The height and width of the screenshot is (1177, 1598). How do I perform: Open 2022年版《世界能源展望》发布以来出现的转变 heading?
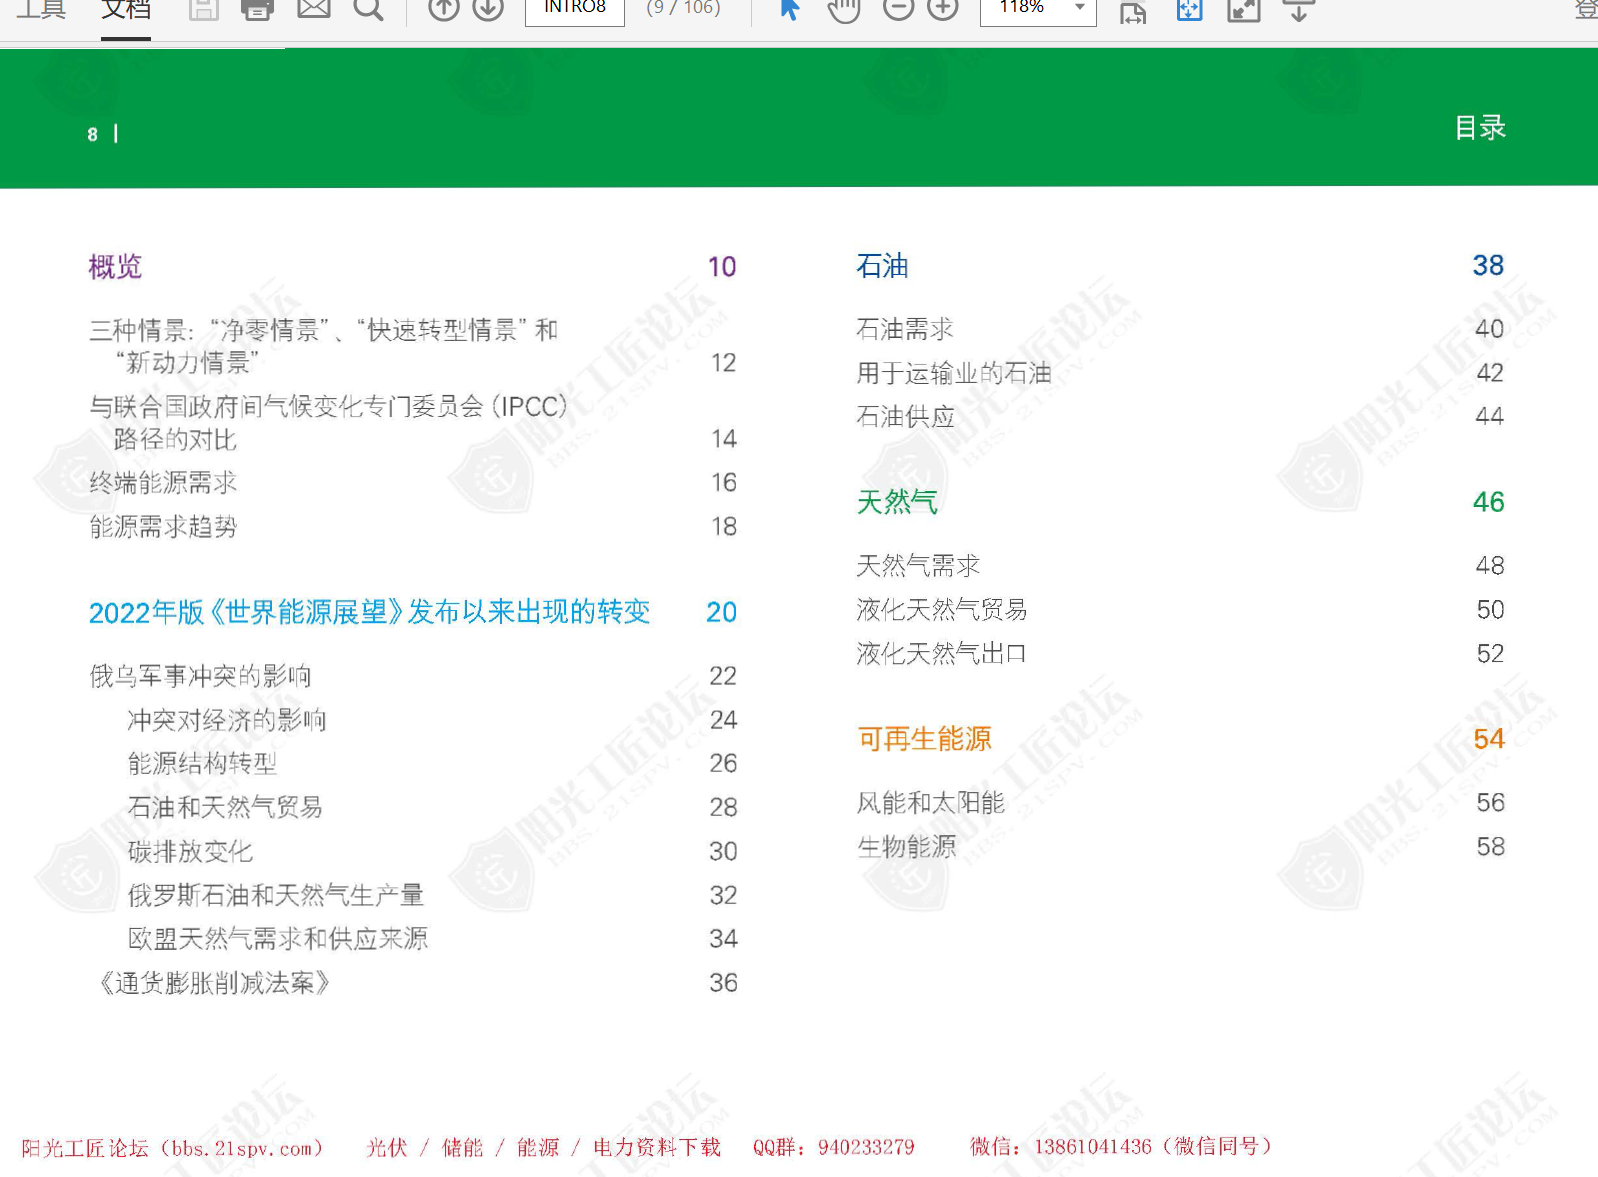pos(369,612)
